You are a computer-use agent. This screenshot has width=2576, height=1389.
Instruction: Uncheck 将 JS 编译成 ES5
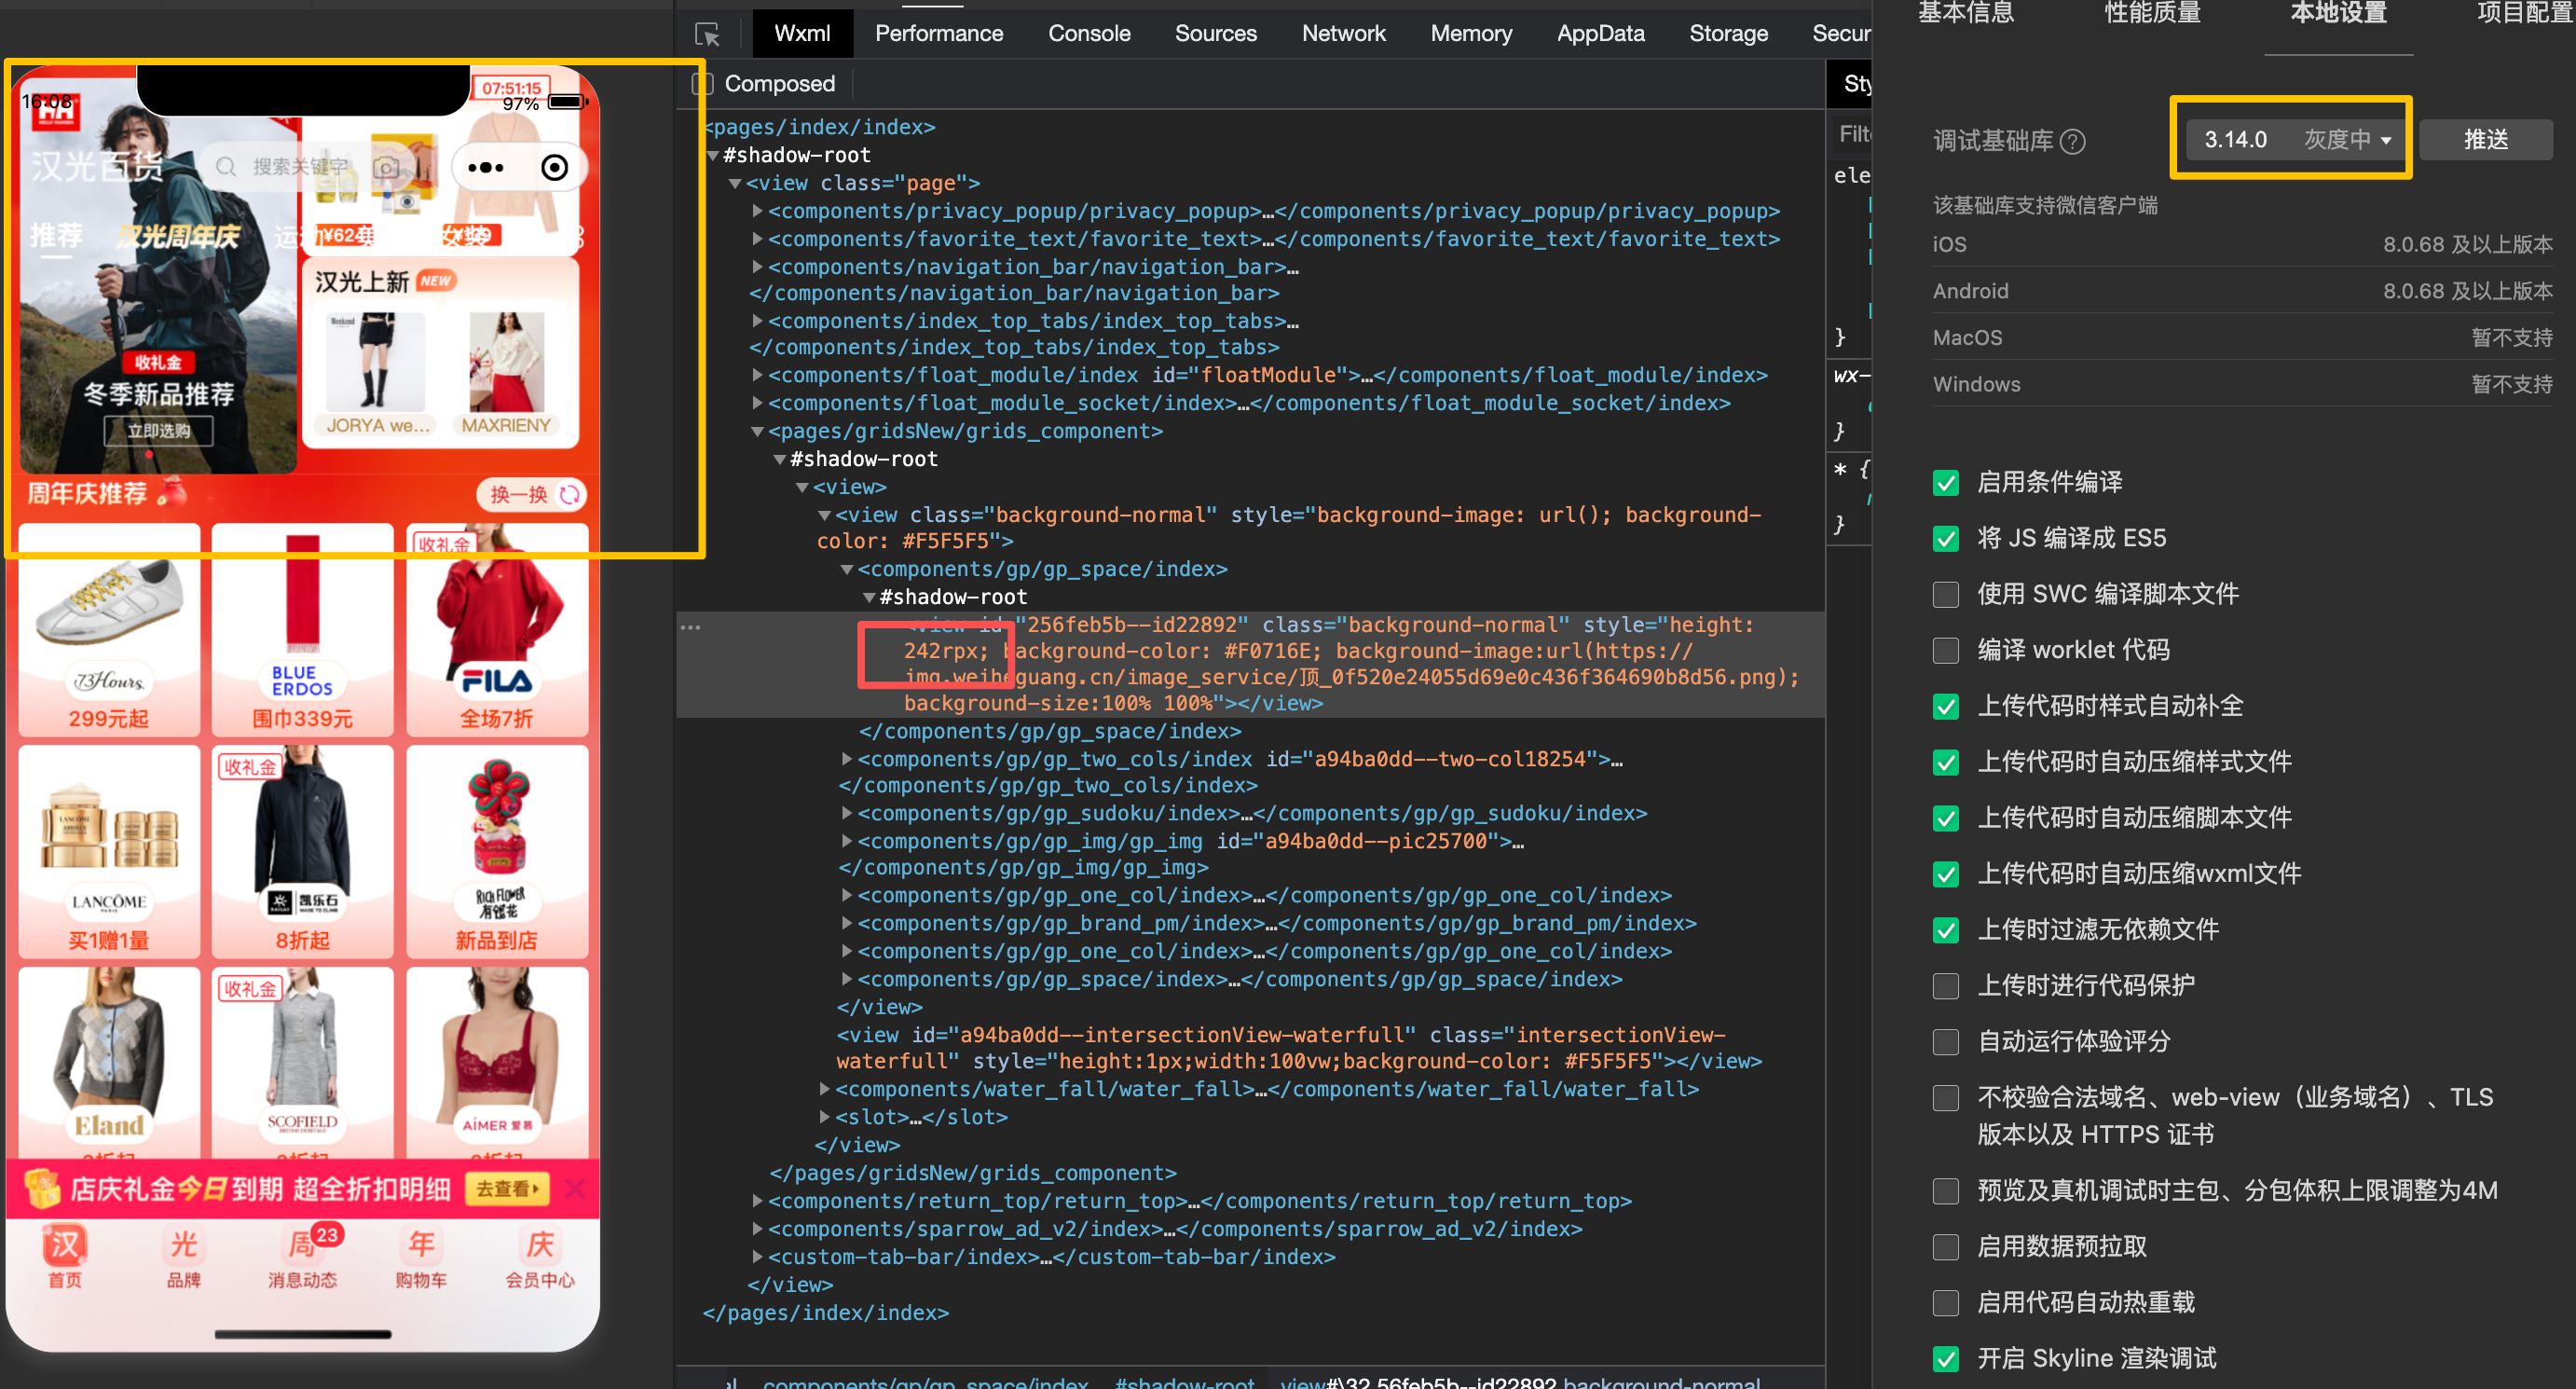click(1945, 538)
